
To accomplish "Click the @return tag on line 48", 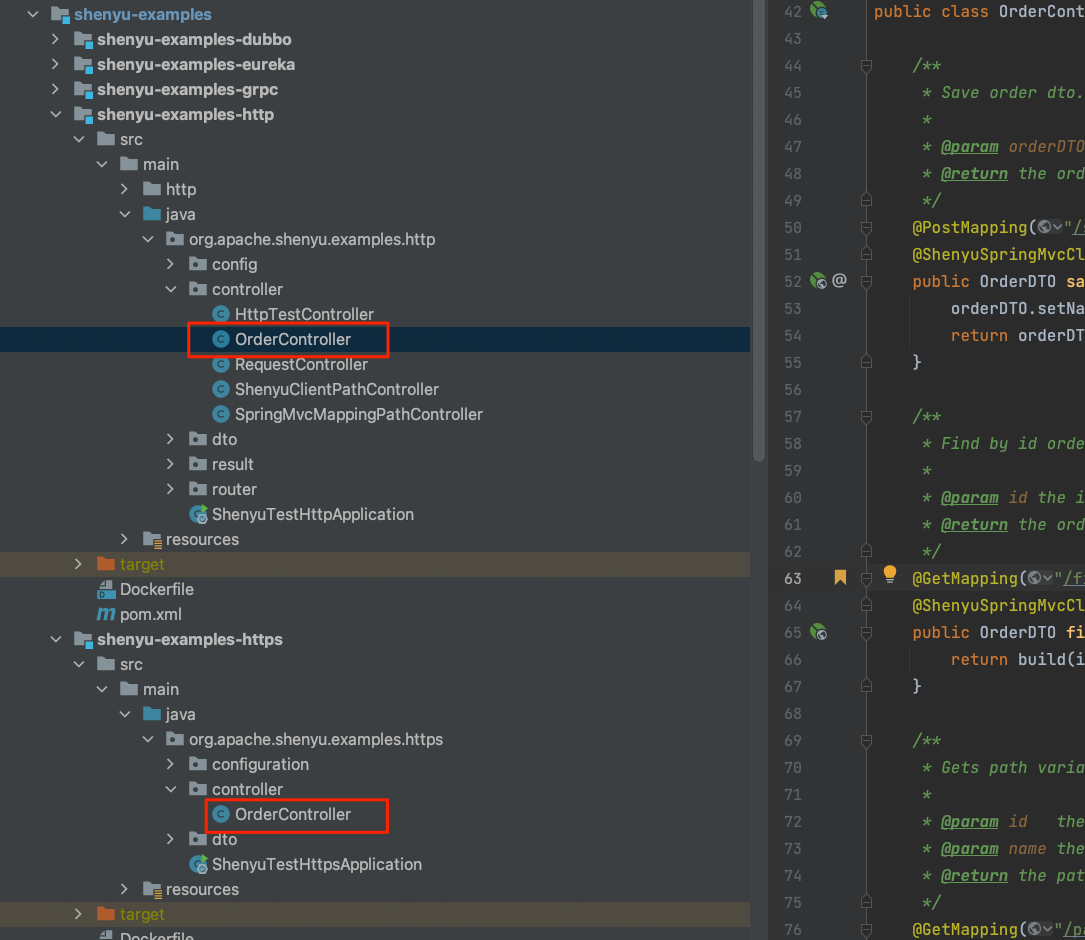I will (974, 174).
